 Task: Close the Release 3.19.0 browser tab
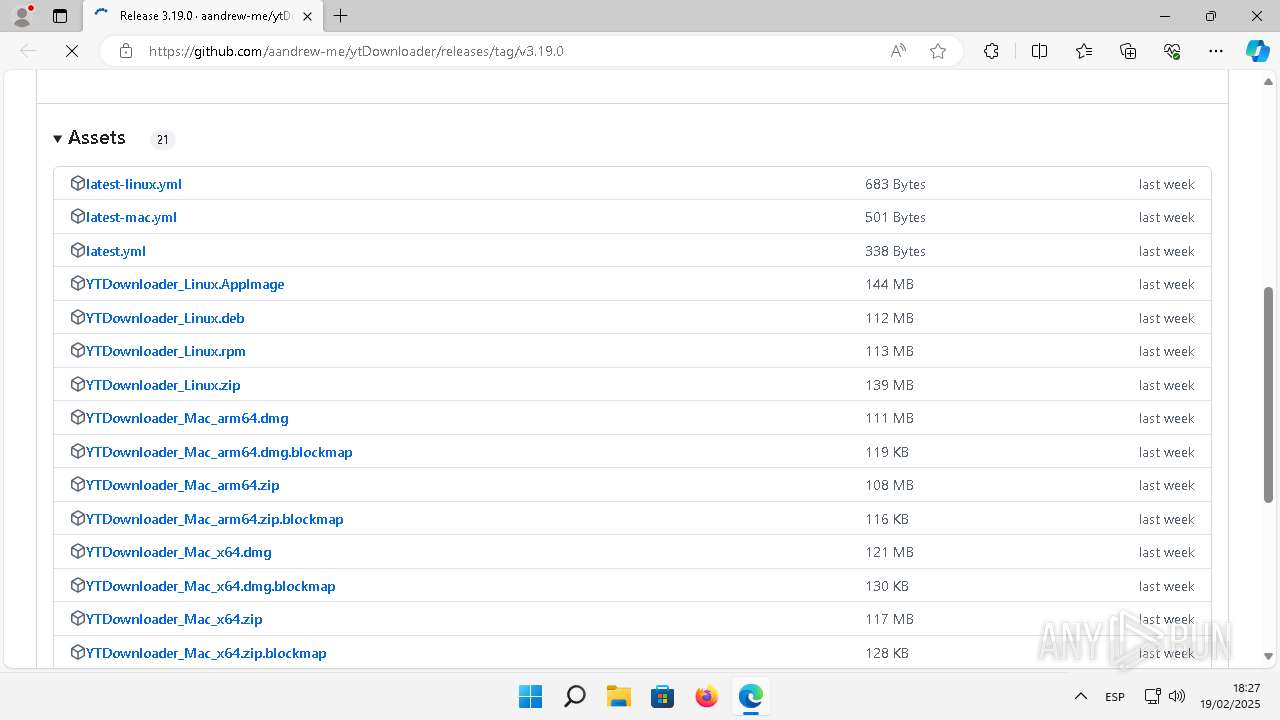coord(308,16)
